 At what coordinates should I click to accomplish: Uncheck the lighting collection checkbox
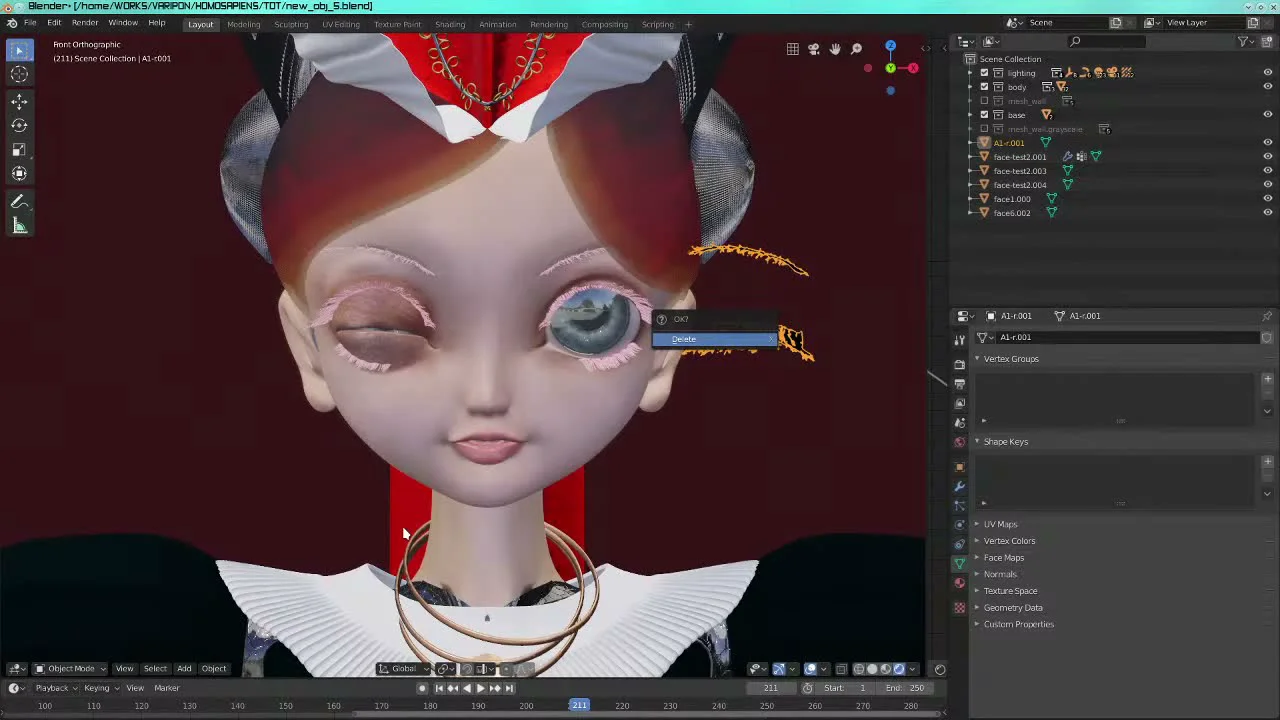tap(984, 73)
